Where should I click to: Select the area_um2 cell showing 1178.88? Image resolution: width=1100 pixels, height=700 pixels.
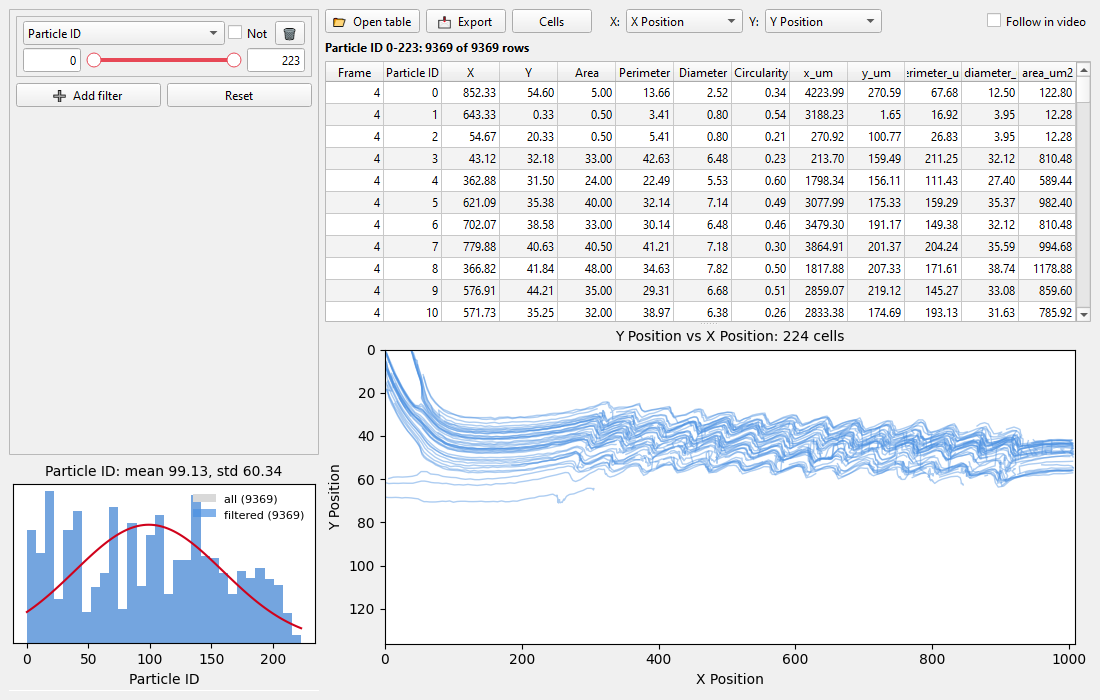click(x=1047, y=269)
